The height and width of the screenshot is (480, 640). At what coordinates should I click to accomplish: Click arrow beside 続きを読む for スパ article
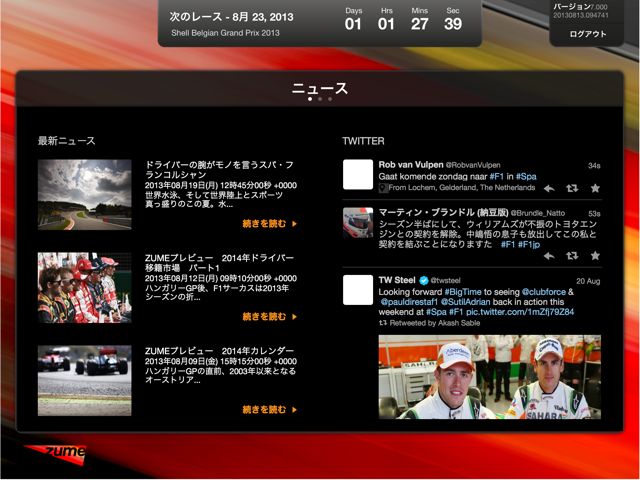click(294, 224)
